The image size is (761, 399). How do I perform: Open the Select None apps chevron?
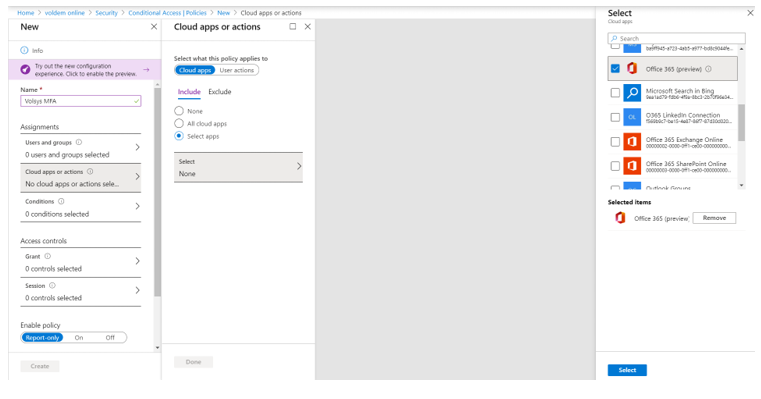[x=298, y=166]
